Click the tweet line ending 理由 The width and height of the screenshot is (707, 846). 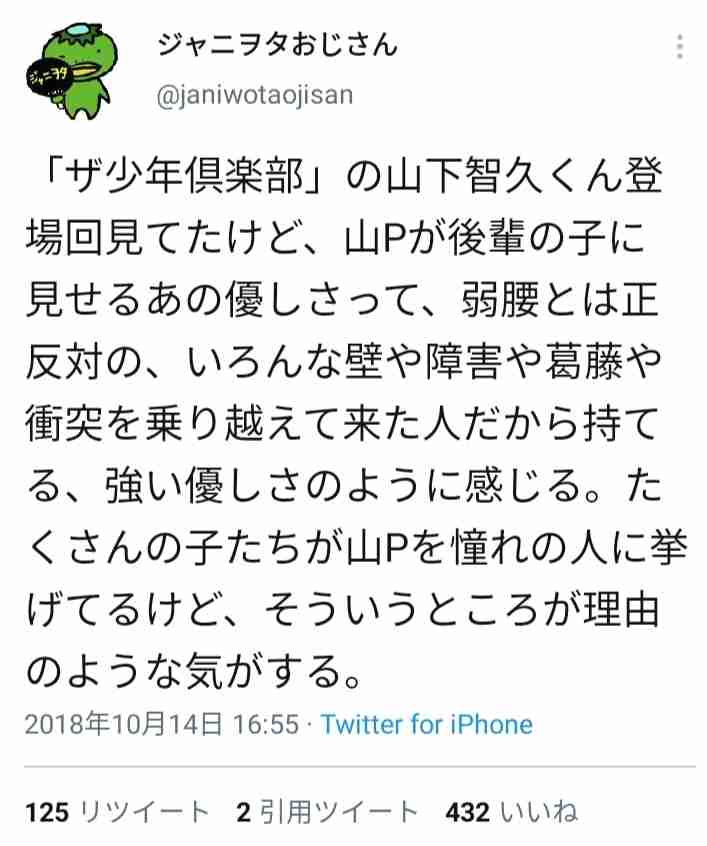click(x=343, y=610)
